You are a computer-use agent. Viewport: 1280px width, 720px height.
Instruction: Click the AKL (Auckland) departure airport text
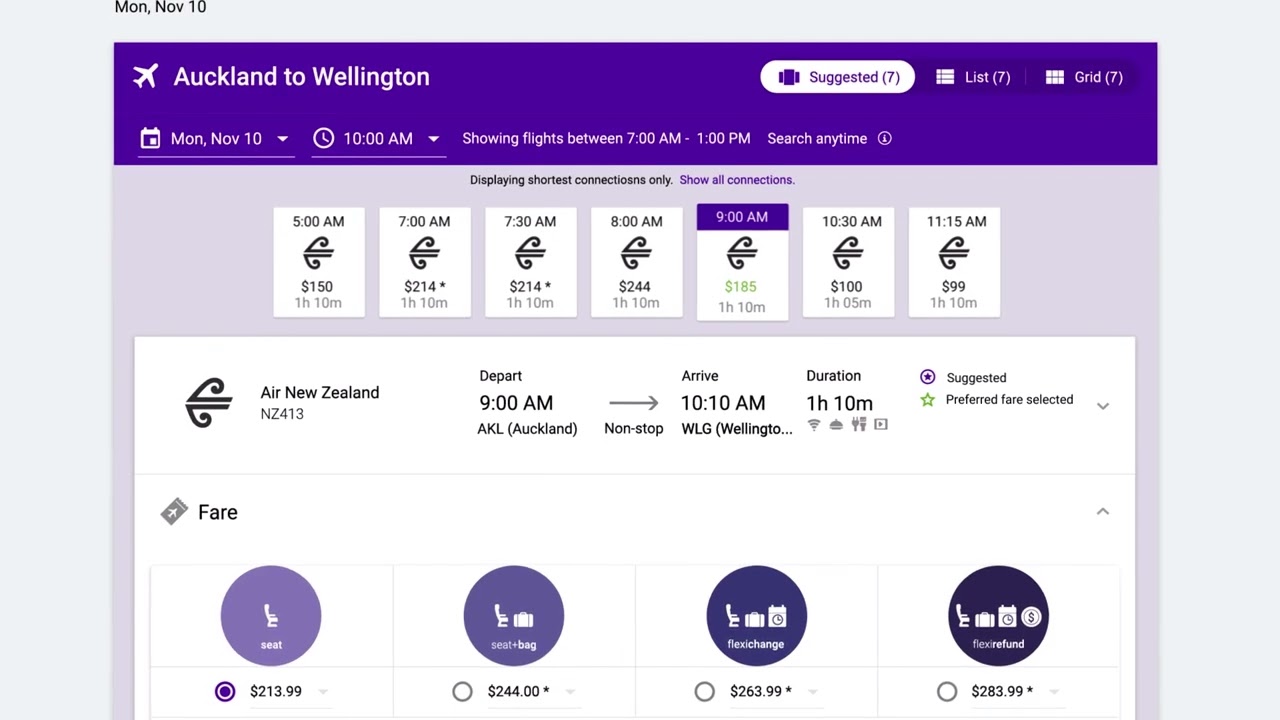pyautogui.click(x=527, y=429)
